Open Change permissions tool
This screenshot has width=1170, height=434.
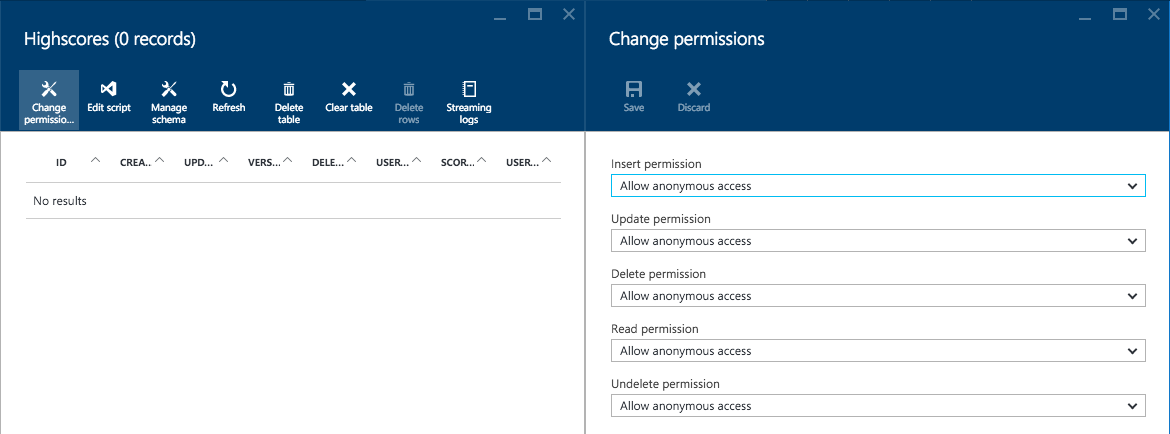[49, 101]
